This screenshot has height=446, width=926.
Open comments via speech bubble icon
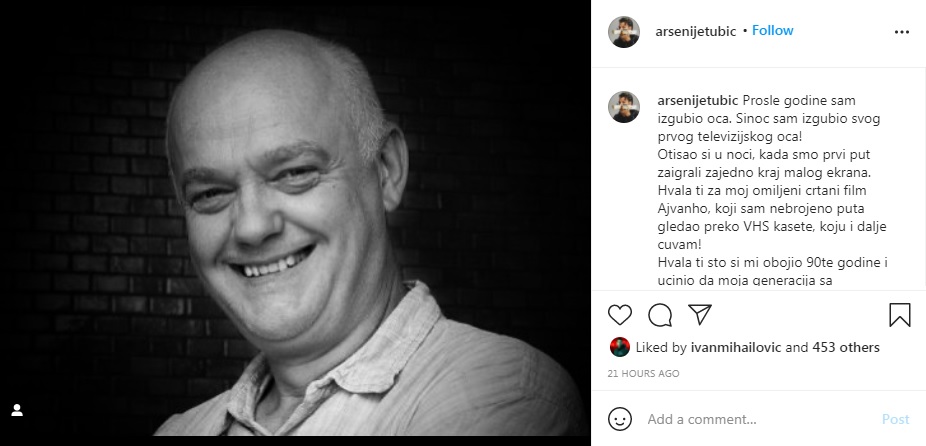pyautogui.click(x=660, y=315)
